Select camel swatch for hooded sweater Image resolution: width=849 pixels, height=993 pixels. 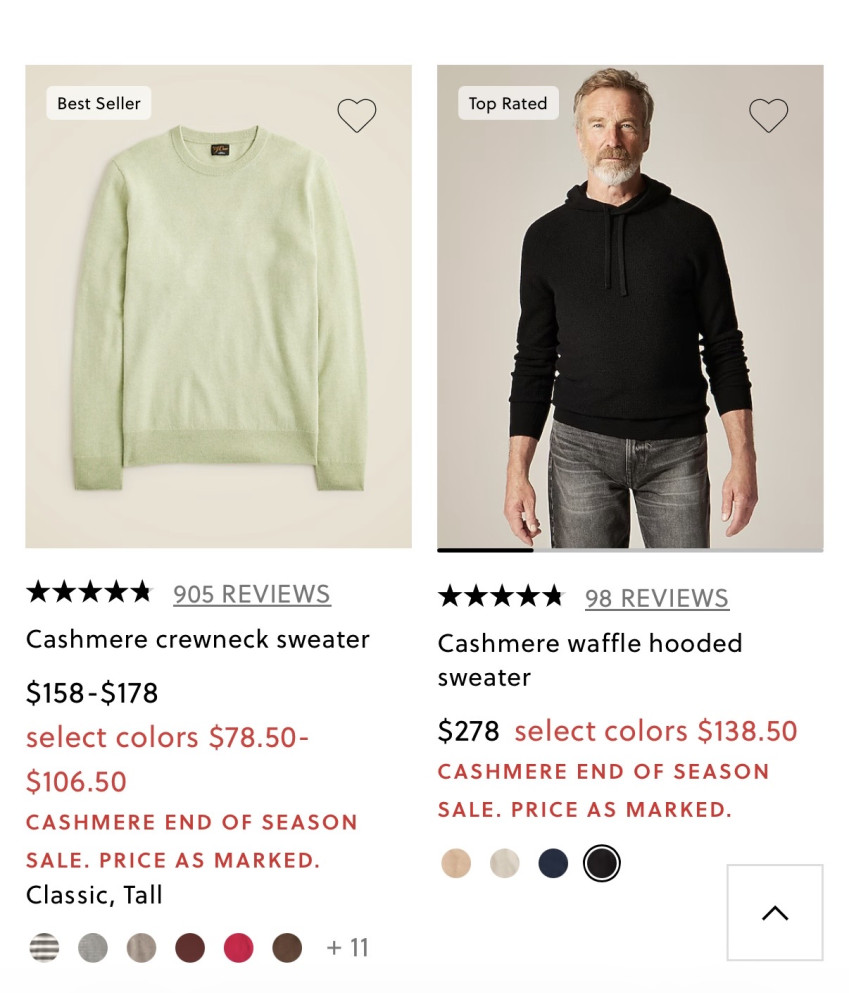point(456,863)
